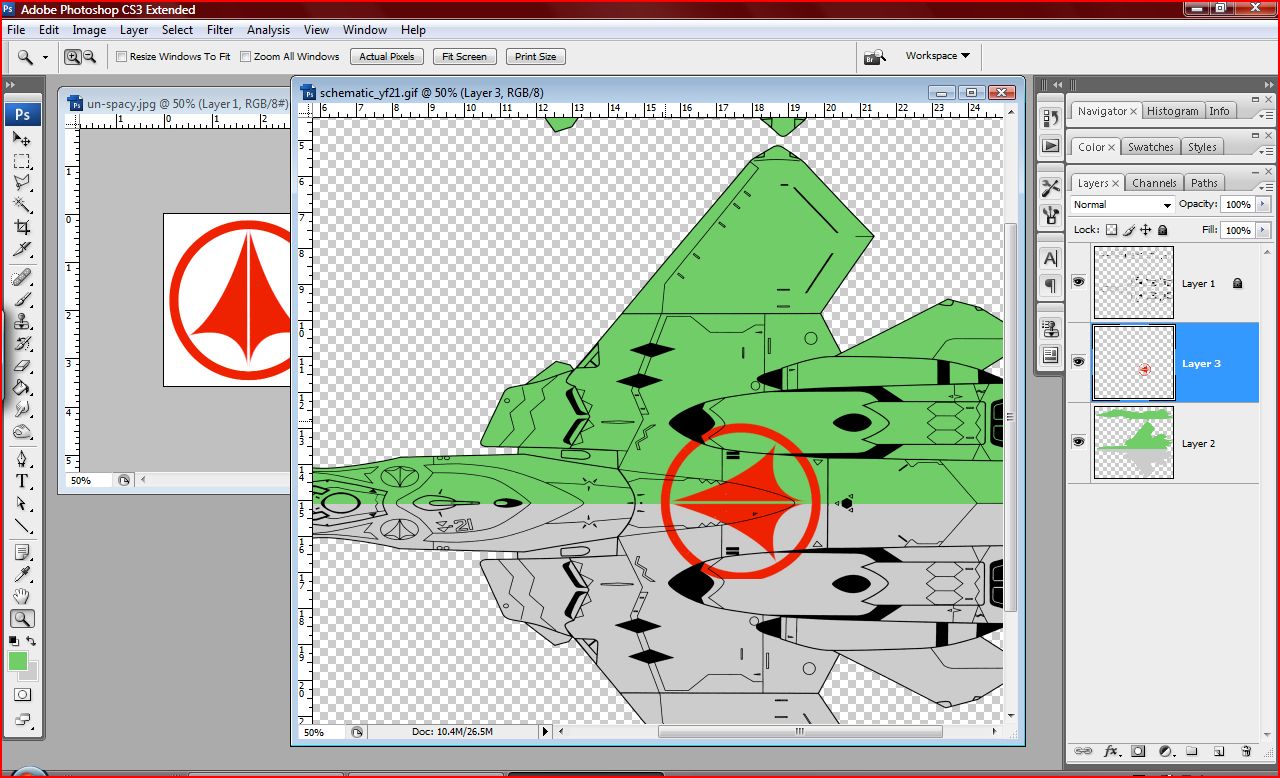Screen dimensions: 1280x778
Task: Toggle Lock transparent pixels
Action: pos(1111,230)
